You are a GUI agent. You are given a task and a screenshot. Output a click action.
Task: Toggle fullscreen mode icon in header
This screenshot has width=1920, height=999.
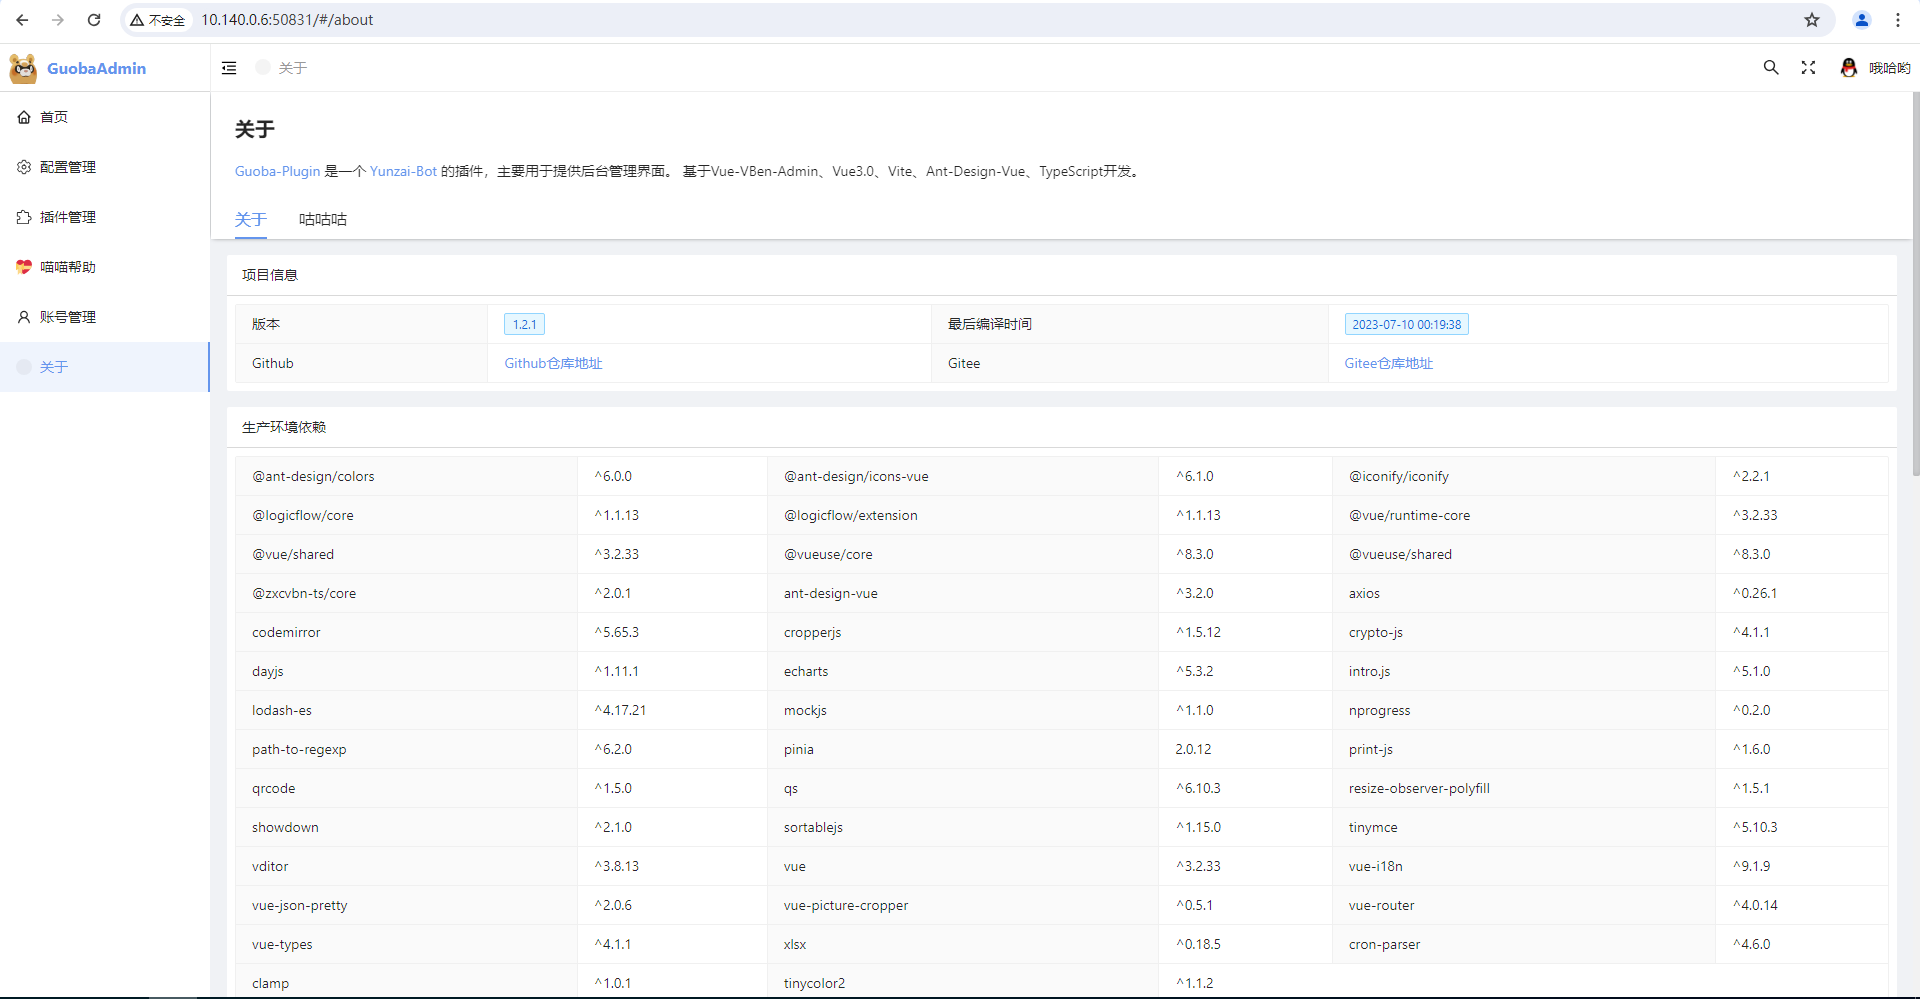point(1808,68)
